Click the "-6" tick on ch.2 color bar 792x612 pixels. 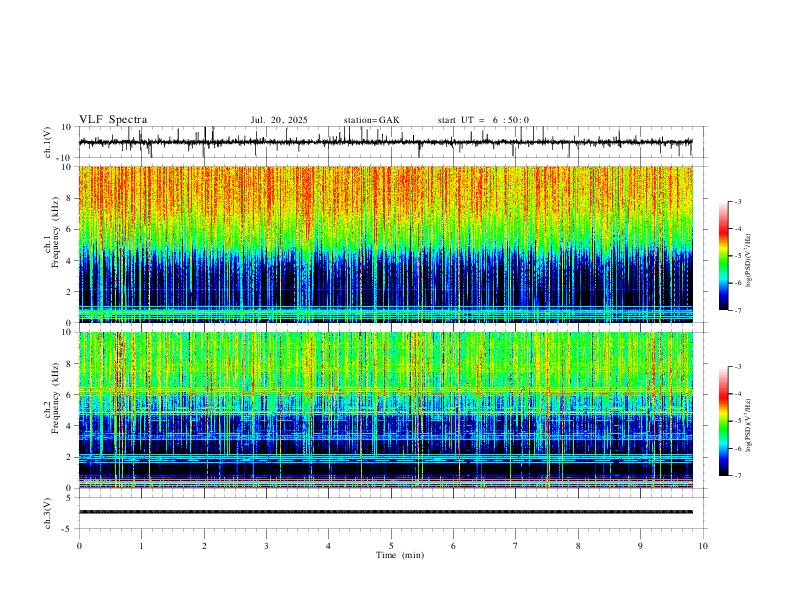[x=738, y=448]
